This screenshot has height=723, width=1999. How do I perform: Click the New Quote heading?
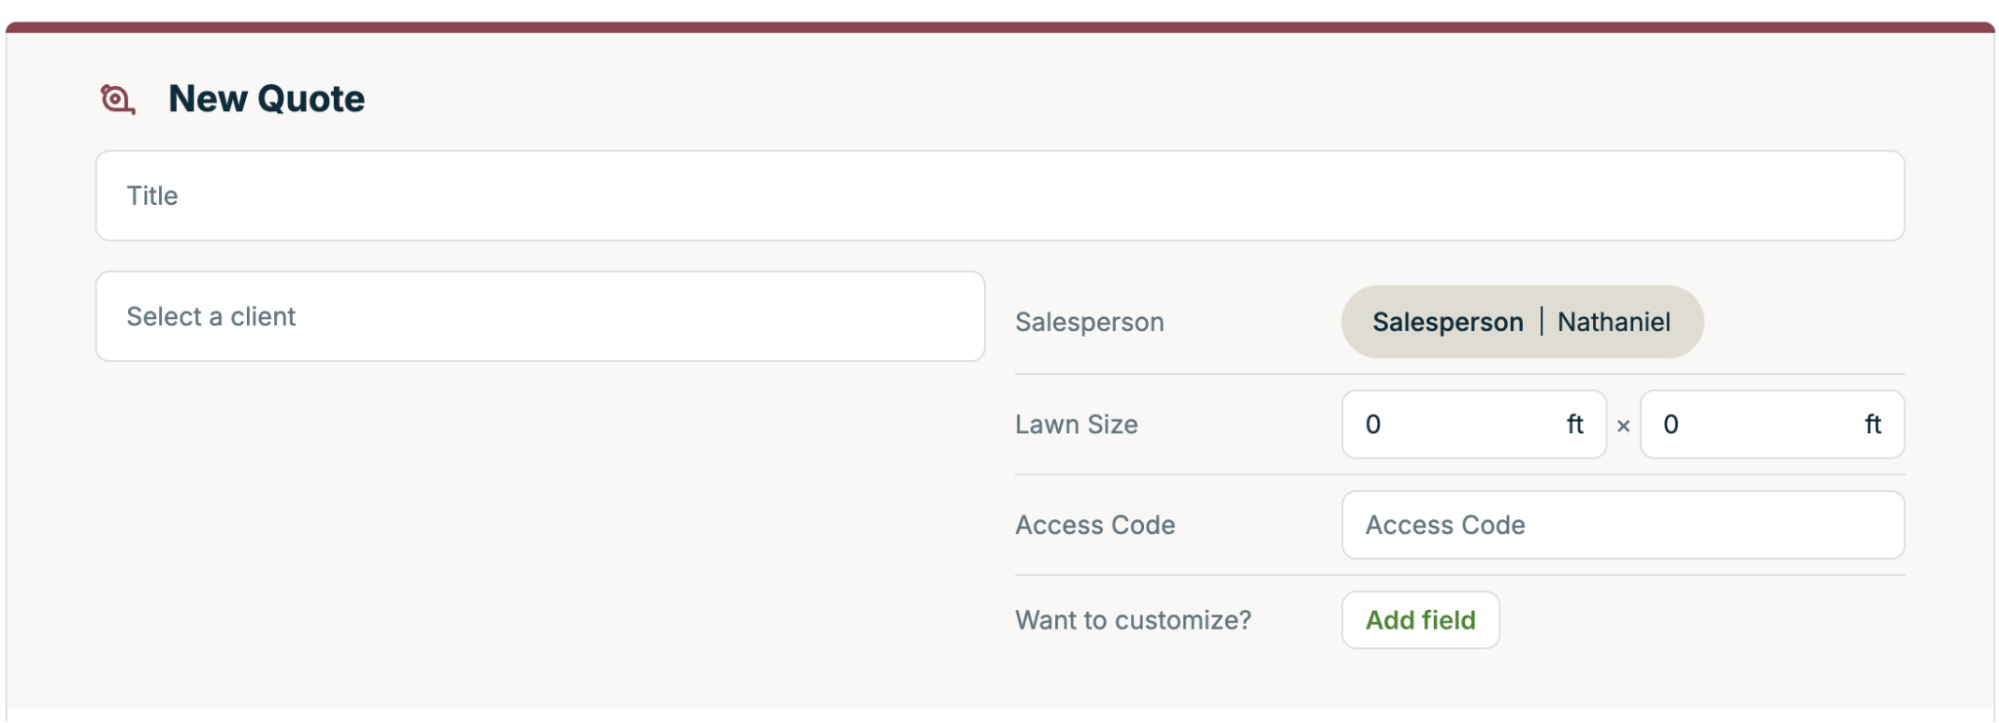(x=266, y=99)
